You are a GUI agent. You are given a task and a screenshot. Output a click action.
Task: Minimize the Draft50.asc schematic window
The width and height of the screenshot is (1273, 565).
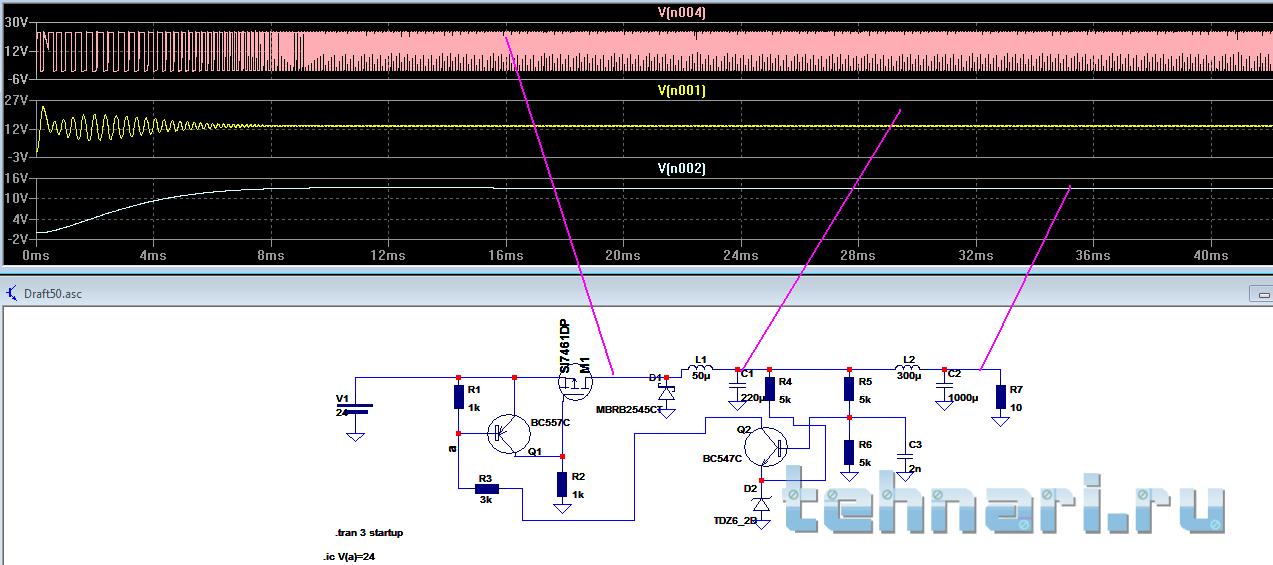click(1259, 294)
